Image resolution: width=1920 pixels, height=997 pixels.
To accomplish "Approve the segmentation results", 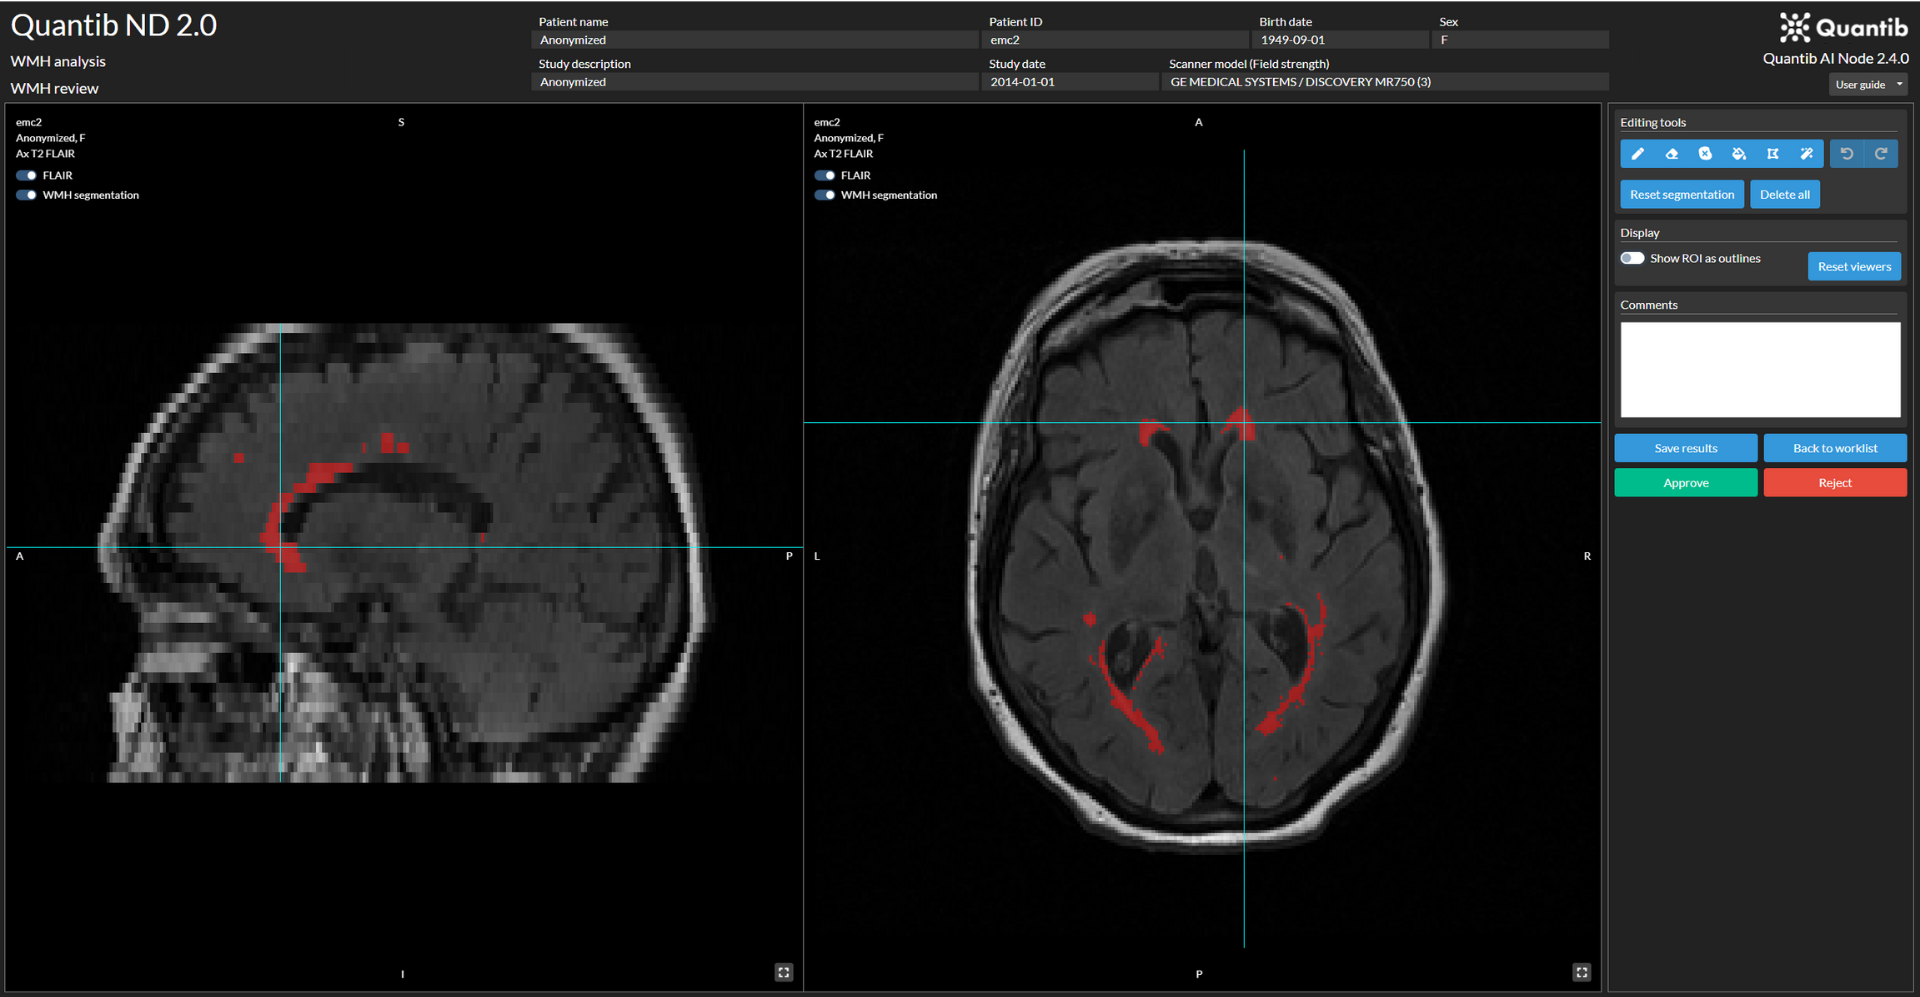I will click(1685, 482).
